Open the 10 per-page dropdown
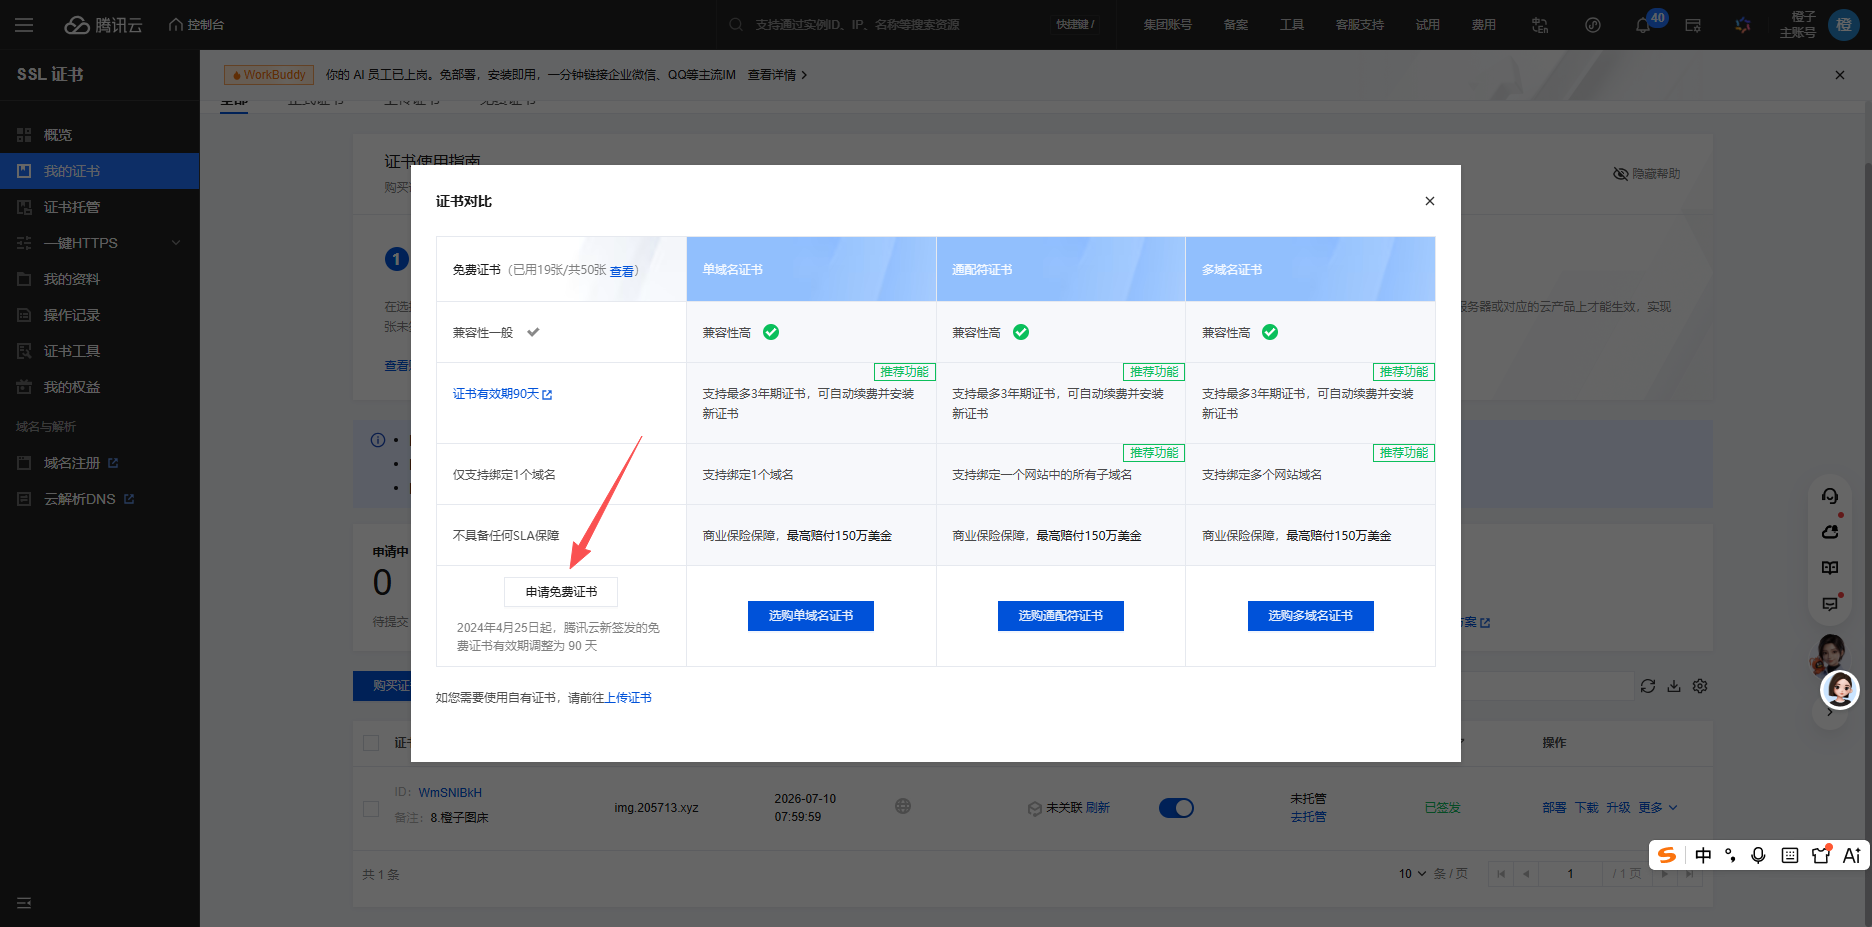 (1412, 874)
